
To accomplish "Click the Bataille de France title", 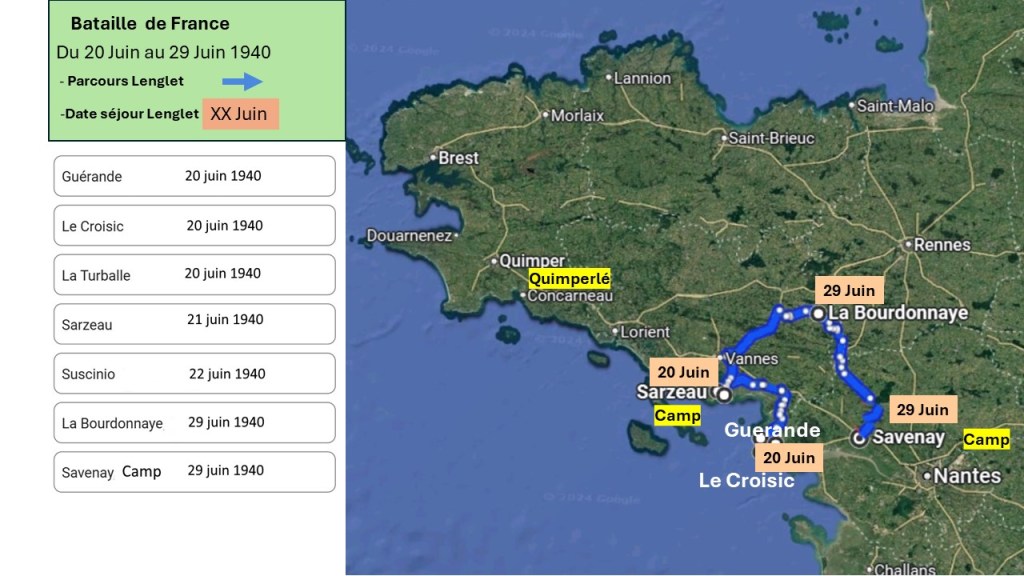I will click(150, 23).
